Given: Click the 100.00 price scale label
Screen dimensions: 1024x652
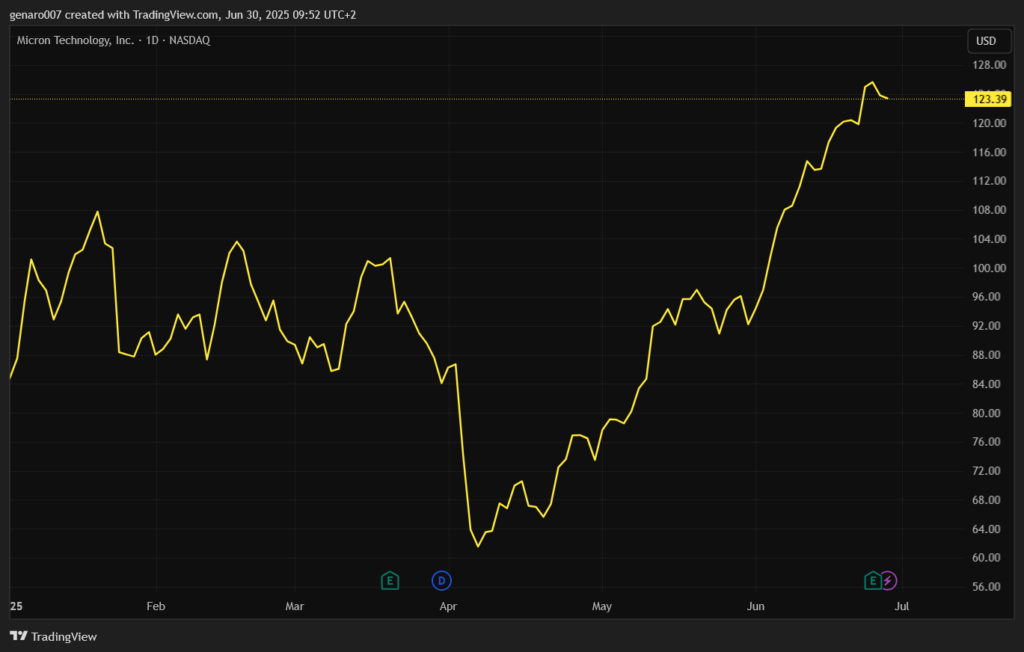Looking at the screenshot, I should [x=989, y=268].
